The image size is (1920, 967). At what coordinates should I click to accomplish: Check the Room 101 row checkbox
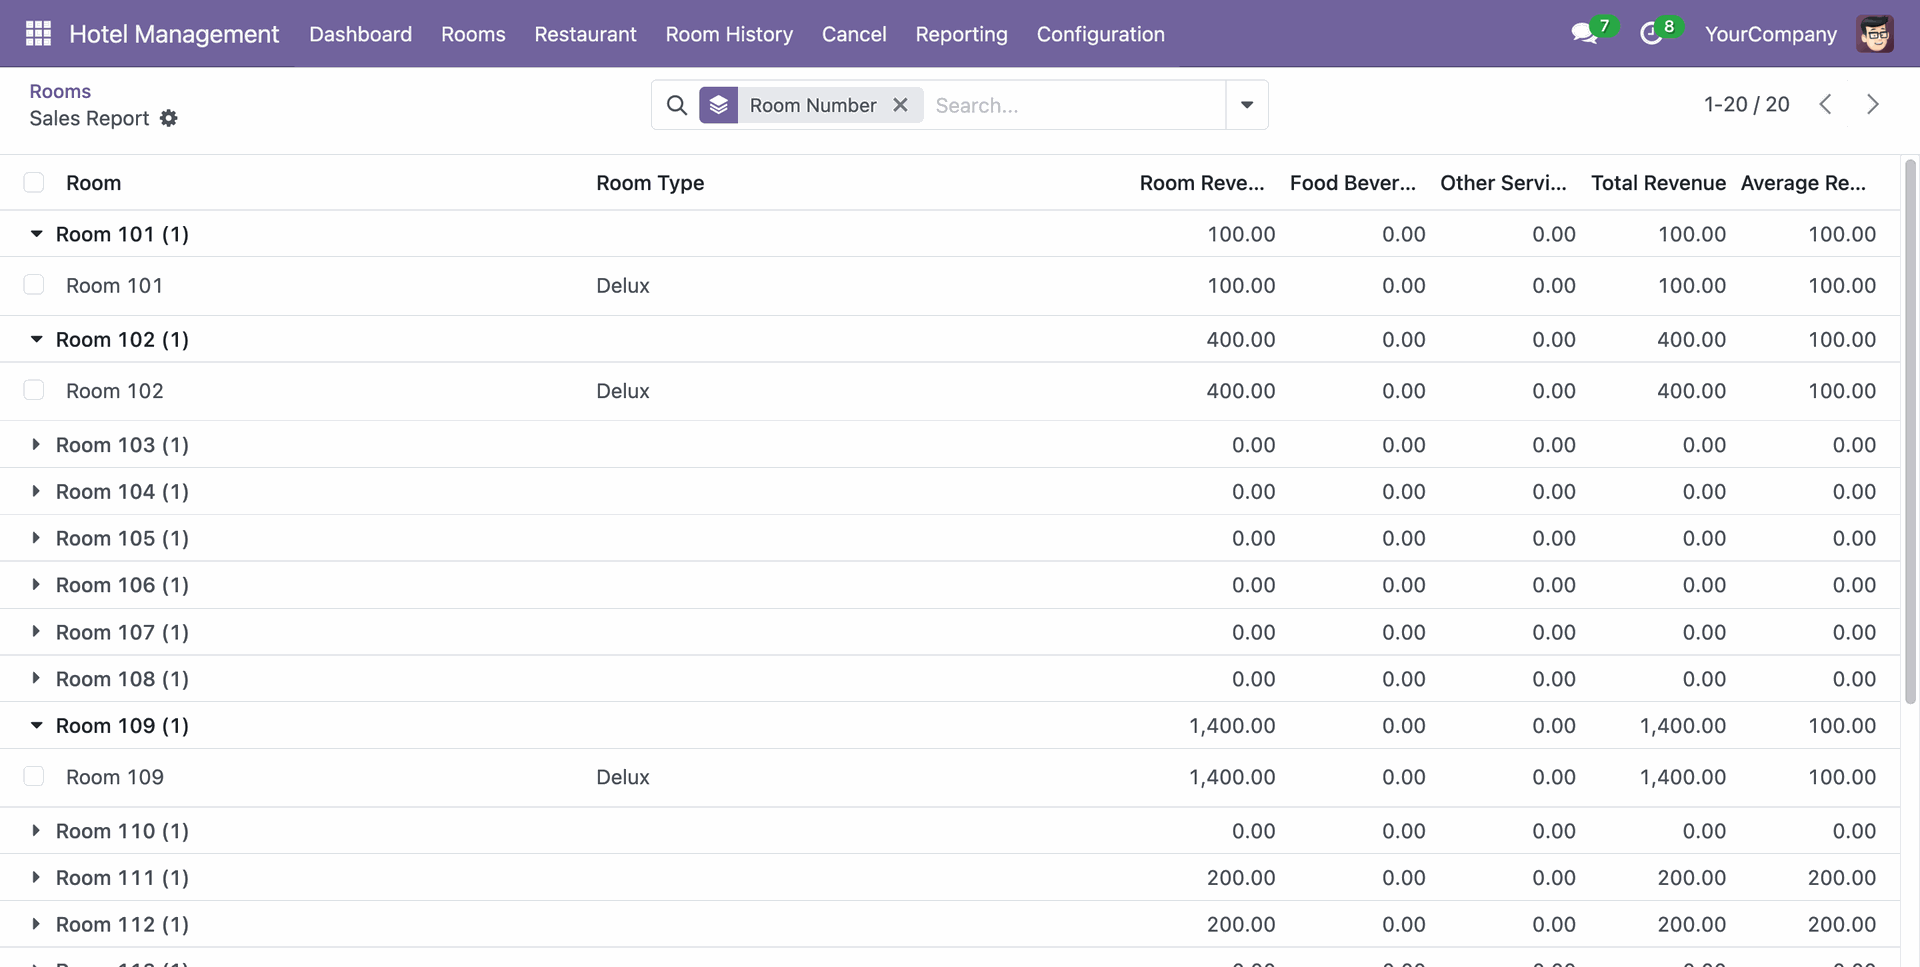tap(34, 285)
